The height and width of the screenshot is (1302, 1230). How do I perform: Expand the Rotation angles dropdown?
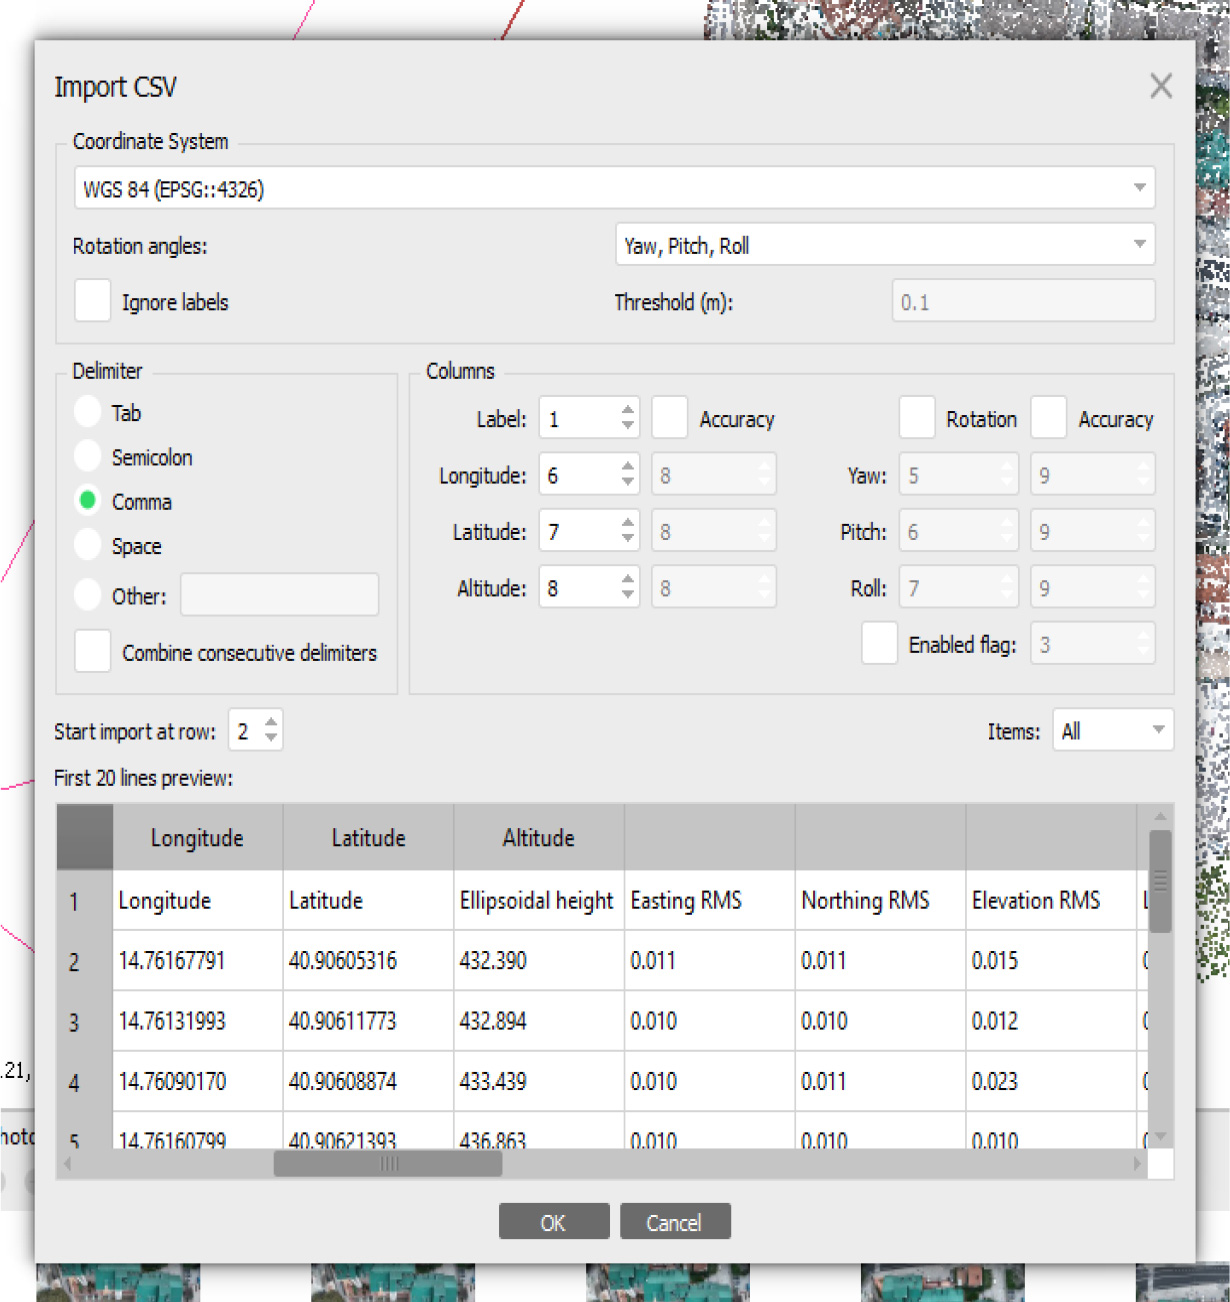1139,245
